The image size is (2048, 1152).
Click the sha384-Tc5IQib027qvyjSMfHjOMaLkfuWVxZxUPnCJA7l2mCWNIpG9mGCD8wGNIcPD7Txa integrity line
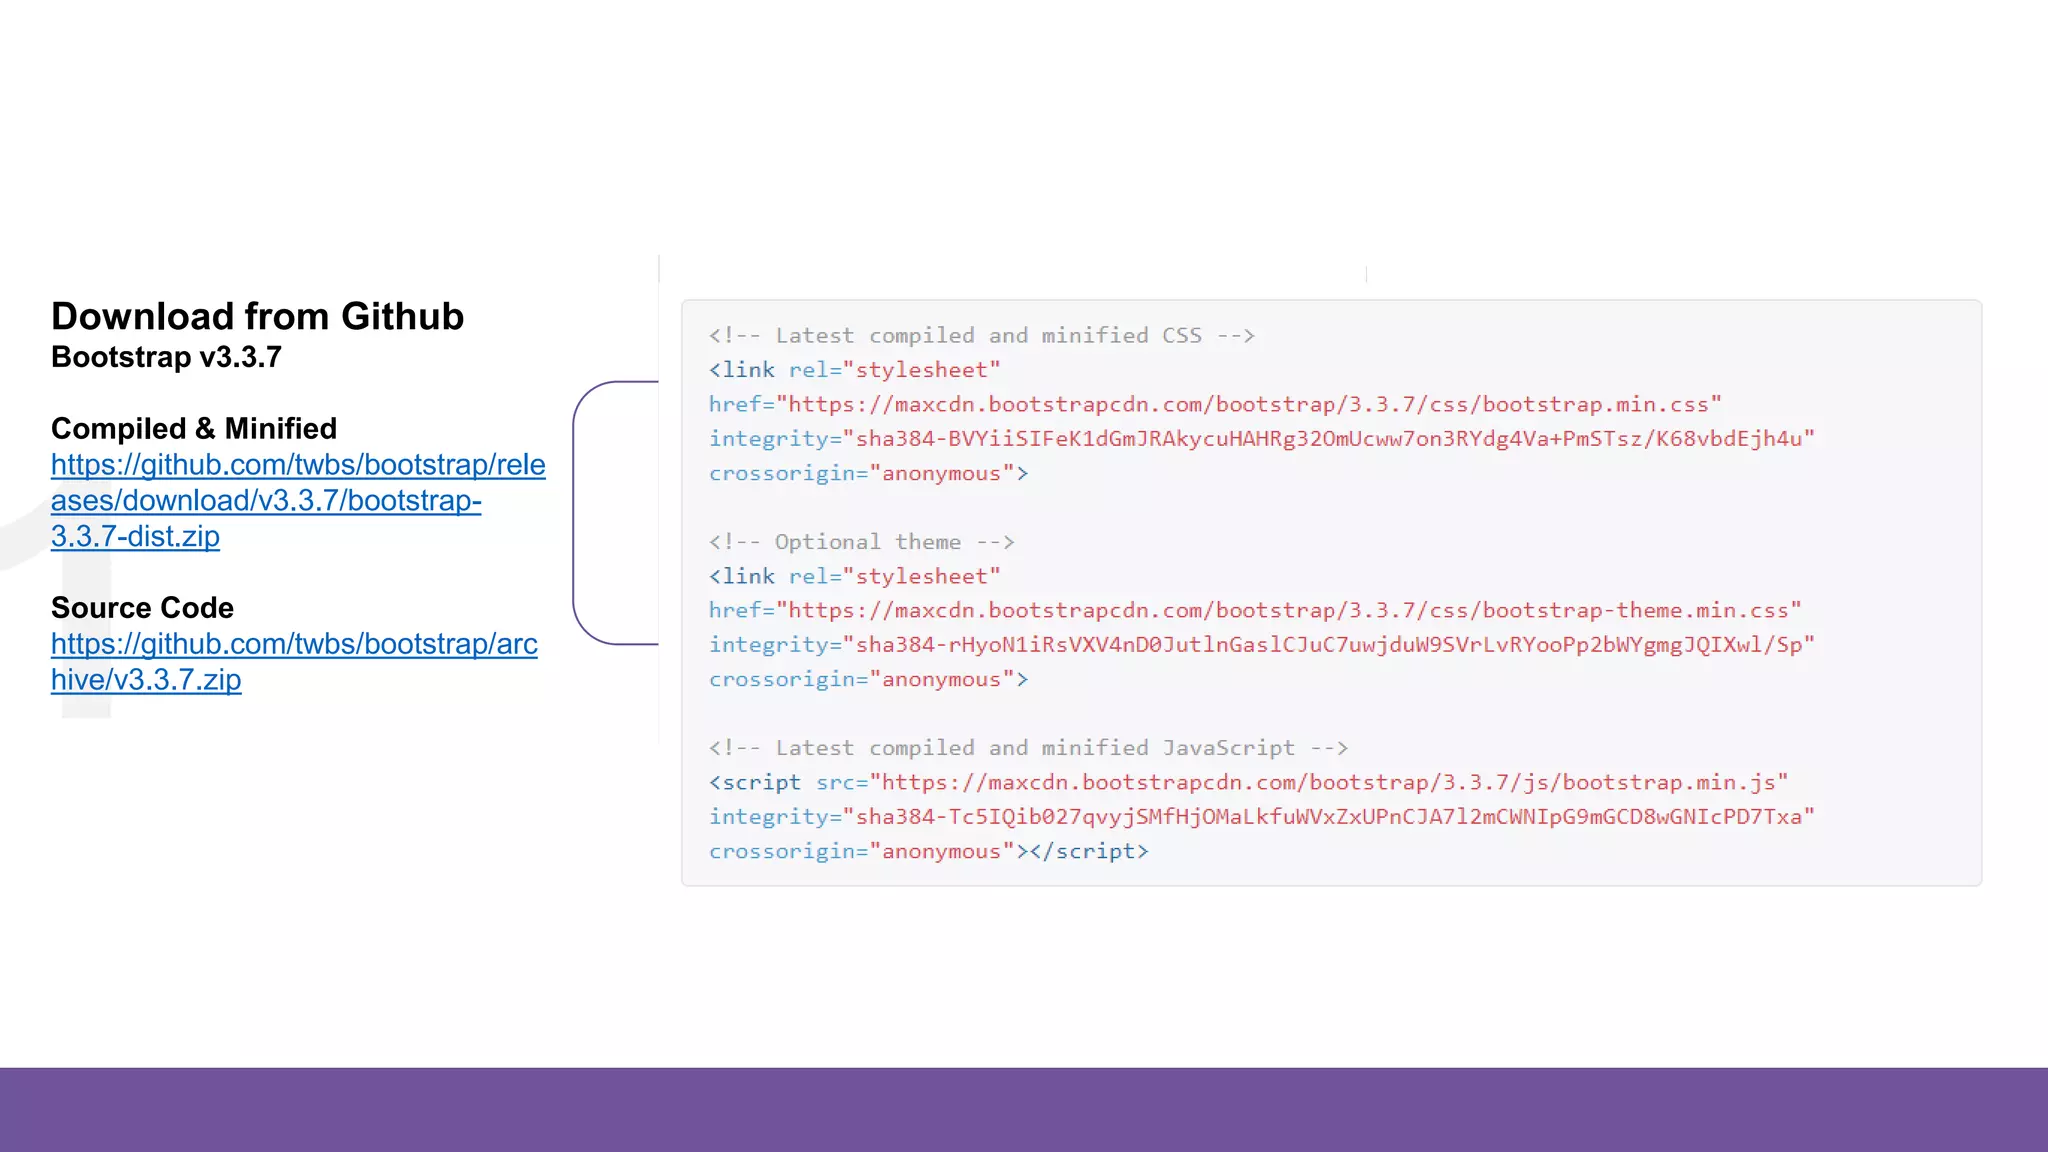click(1260, 817)
